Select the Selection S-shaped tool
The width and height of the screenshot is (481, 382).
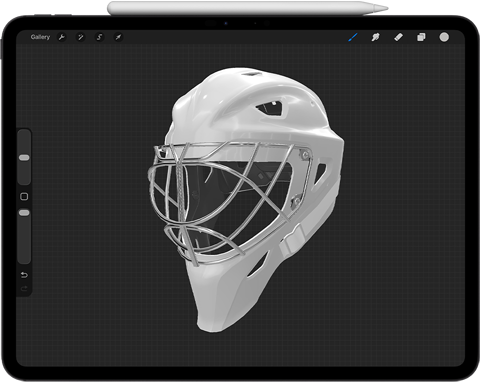99,37
